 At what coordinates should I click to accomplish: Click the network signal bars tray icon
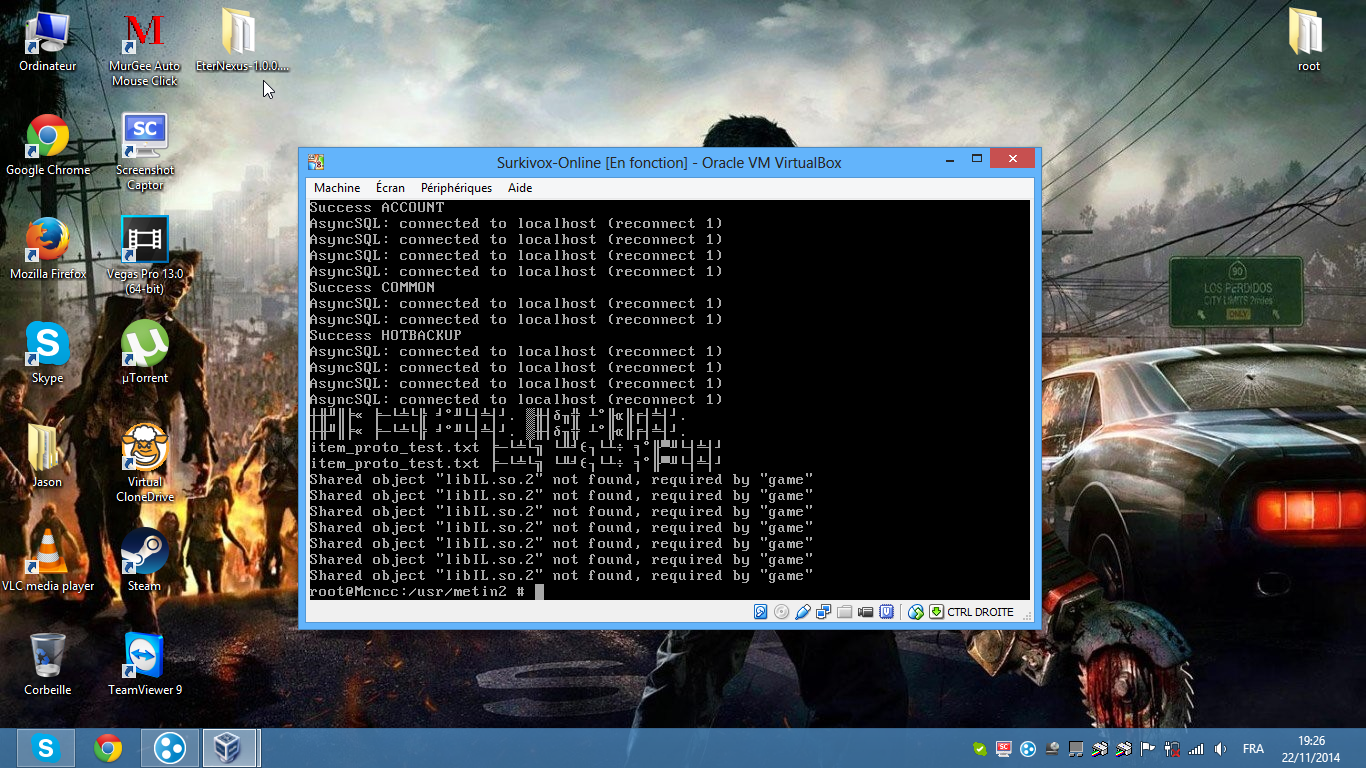(x=1196, y=749)
